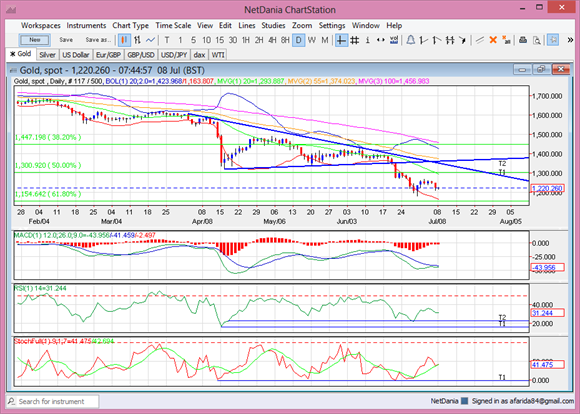Expand toolbar overflow chevron
This screenshot has width=580, height=414.
coord(570,40)
